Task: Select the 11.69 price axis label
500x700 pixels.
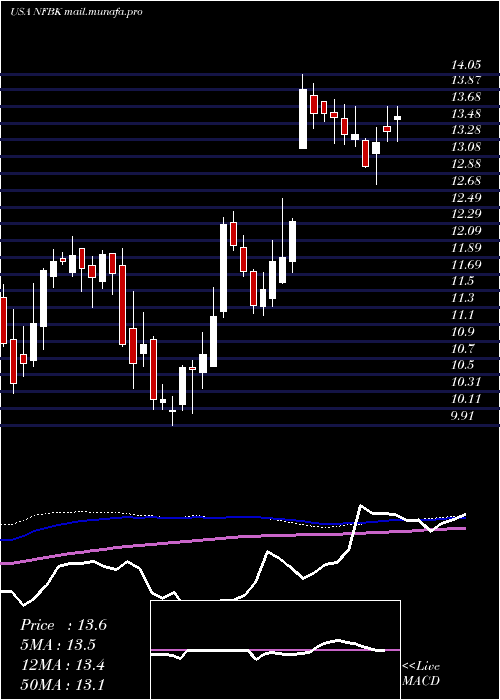Action: [466, 265]
